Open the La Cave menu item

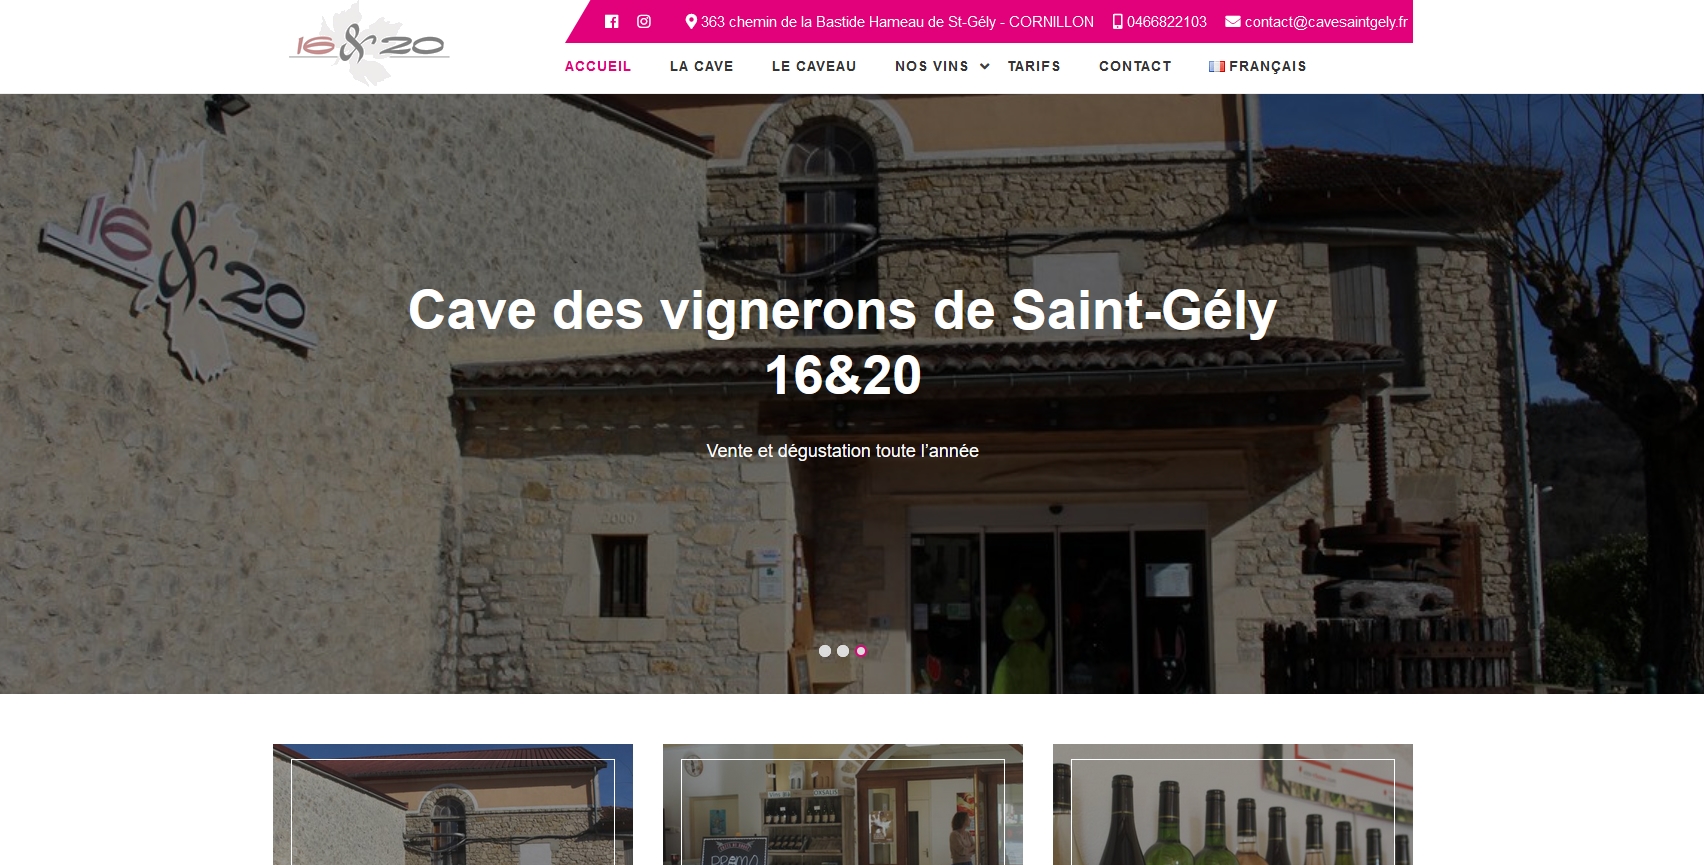coord(702,66)
